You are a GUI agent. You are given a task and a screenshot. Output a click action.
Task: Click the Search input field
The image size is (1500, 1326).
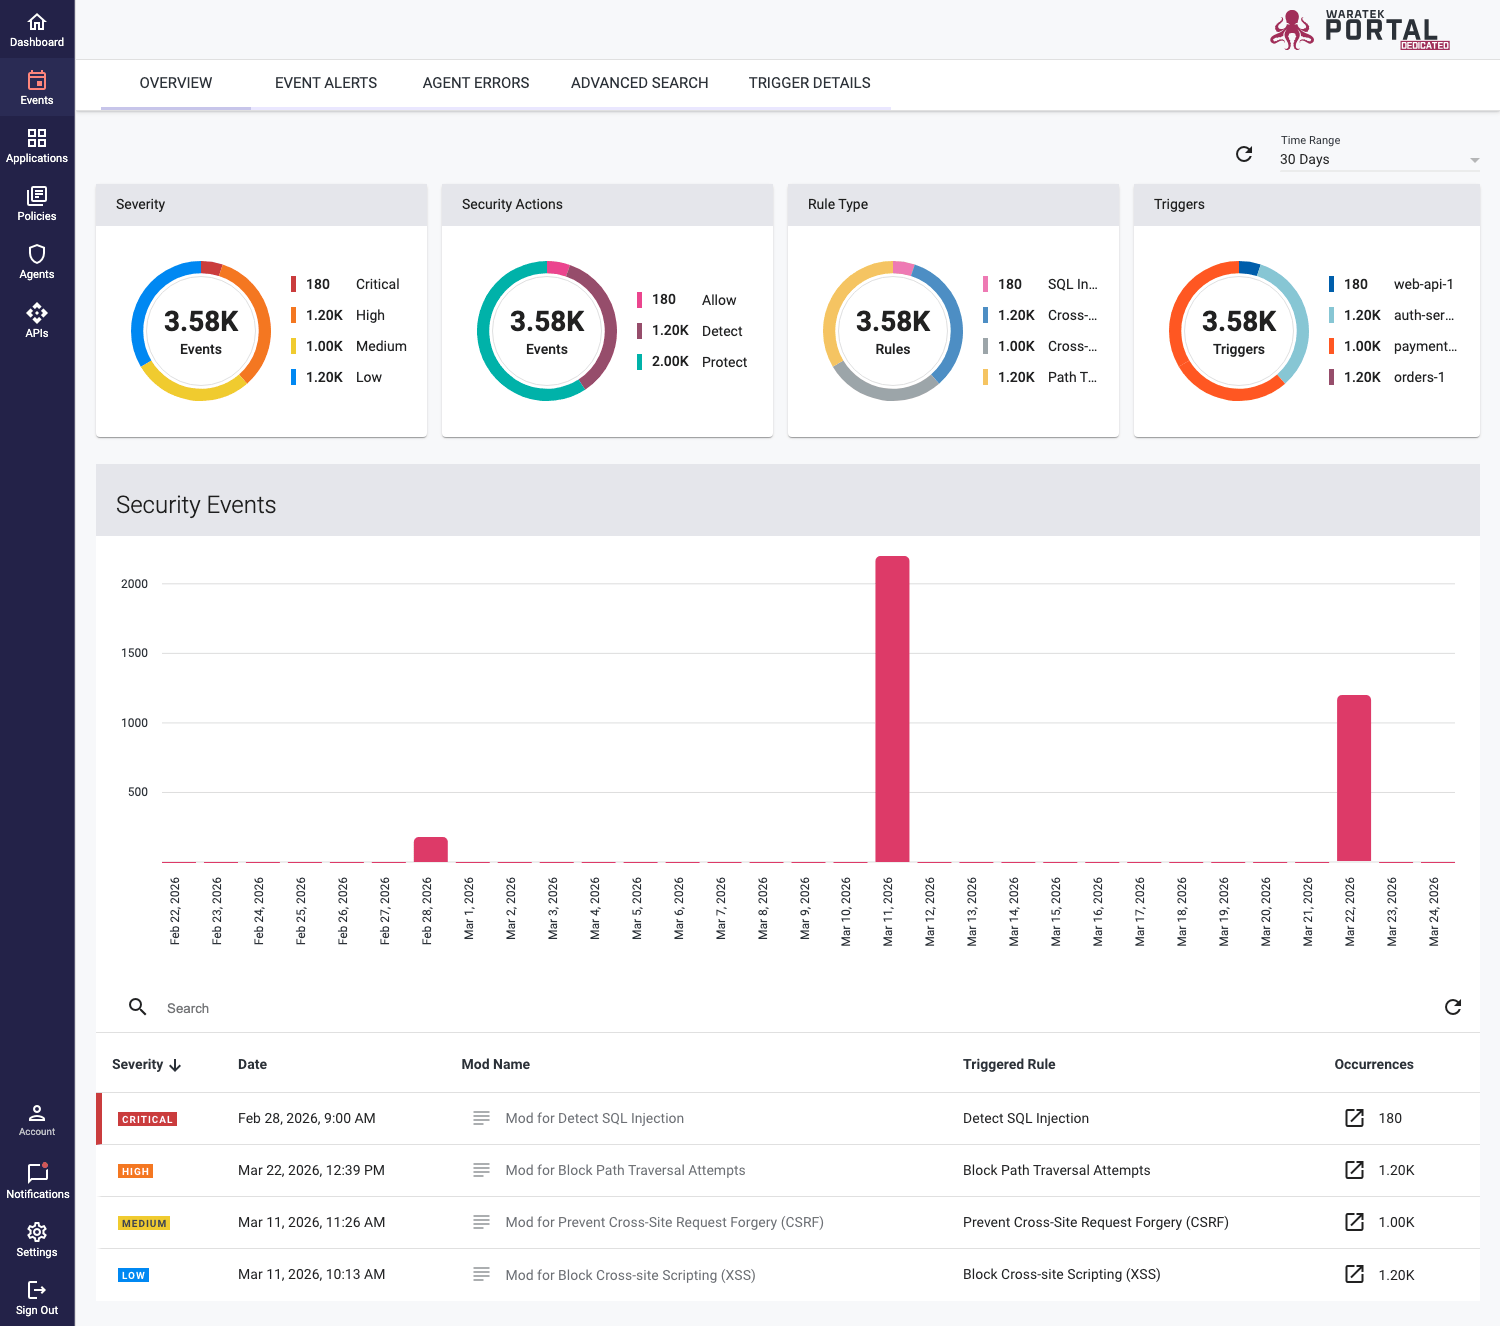click(790, 1008)
